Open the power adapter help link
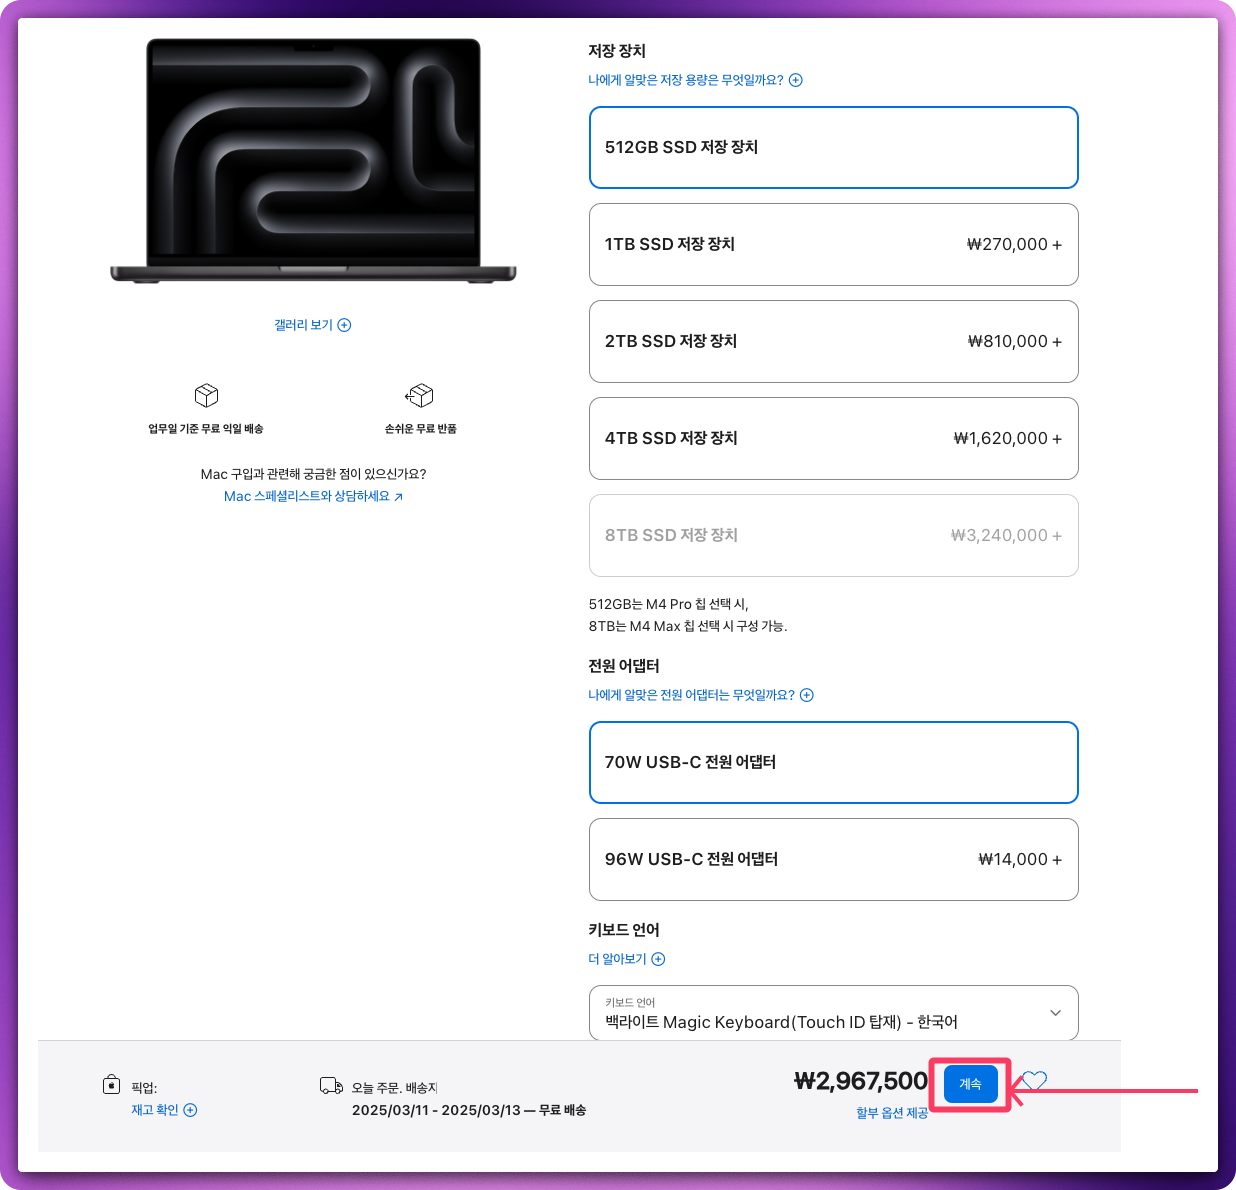The image size is (1236, 1190). pos(691,695)
